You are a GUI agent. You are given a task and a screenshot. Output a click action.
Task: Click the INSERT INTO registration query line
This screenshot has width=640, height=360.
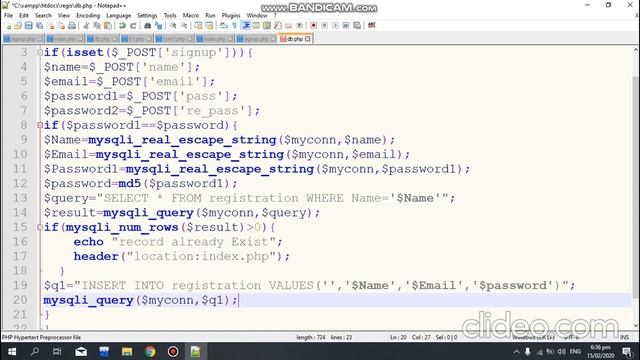tap(309, 285)
